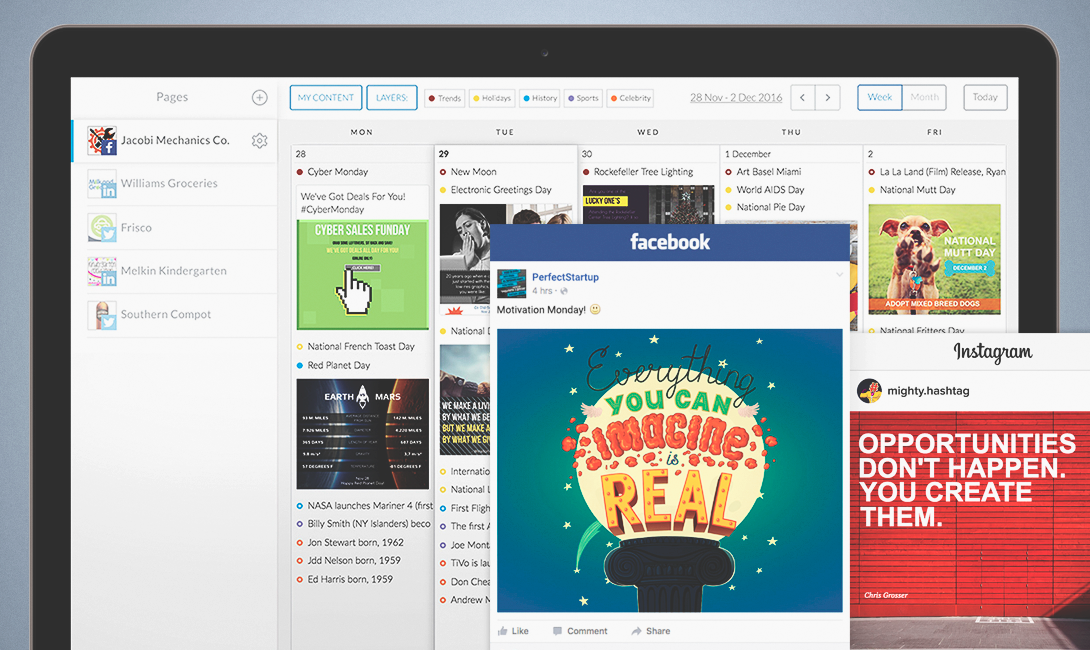The width and height of the screenshot is (1090, 650).
Task: Open the Earth Mars infographic thumbnail
Action: [363, 434]
